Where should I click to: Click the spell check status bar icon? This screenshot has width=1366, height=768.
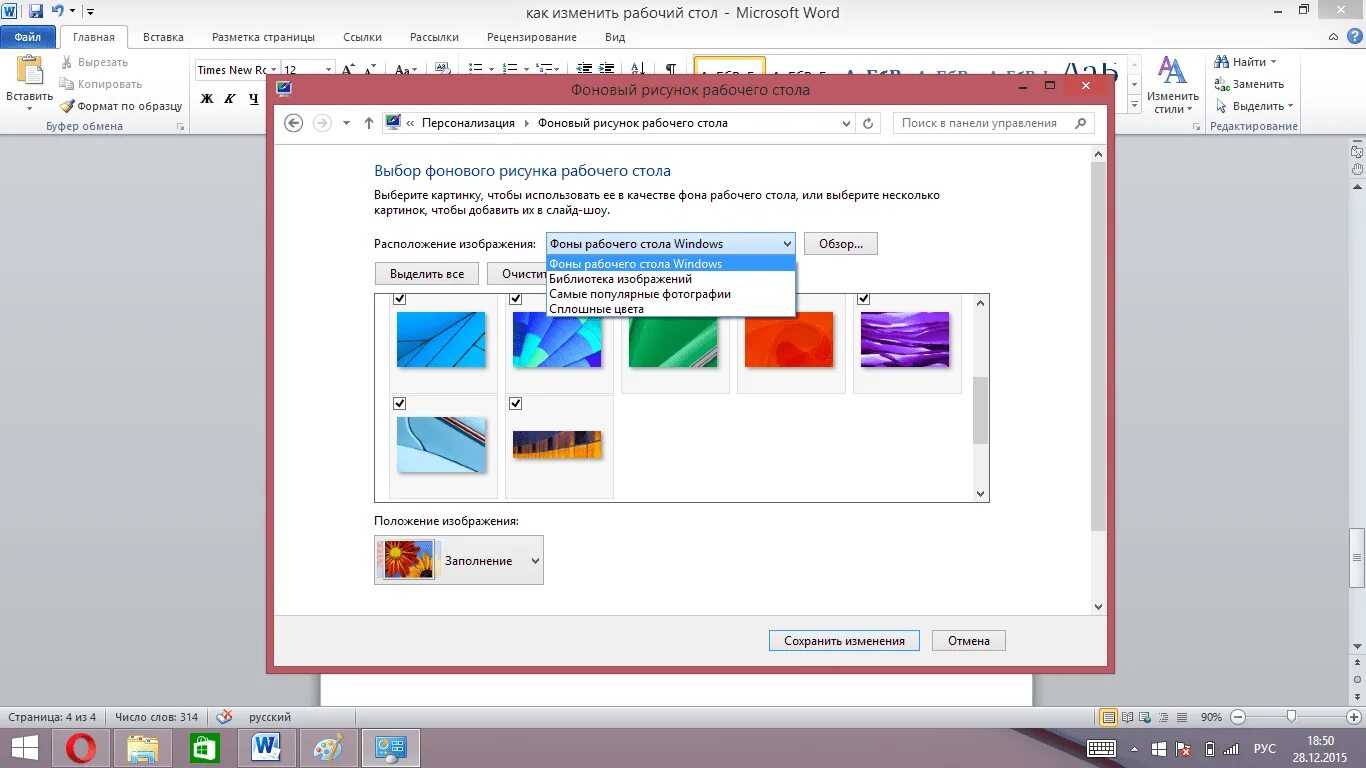(x=225, y=717)
